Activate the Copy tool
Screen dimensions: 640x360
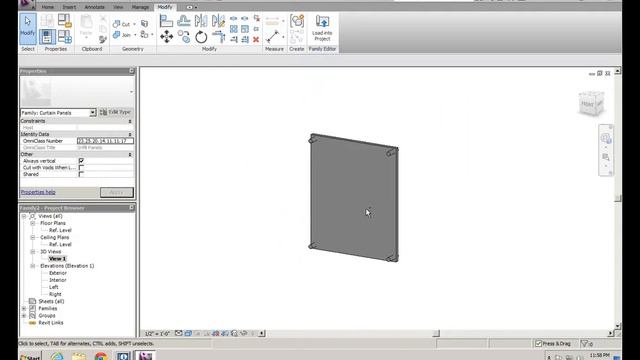pyautogui.click(x=184, y=37)
